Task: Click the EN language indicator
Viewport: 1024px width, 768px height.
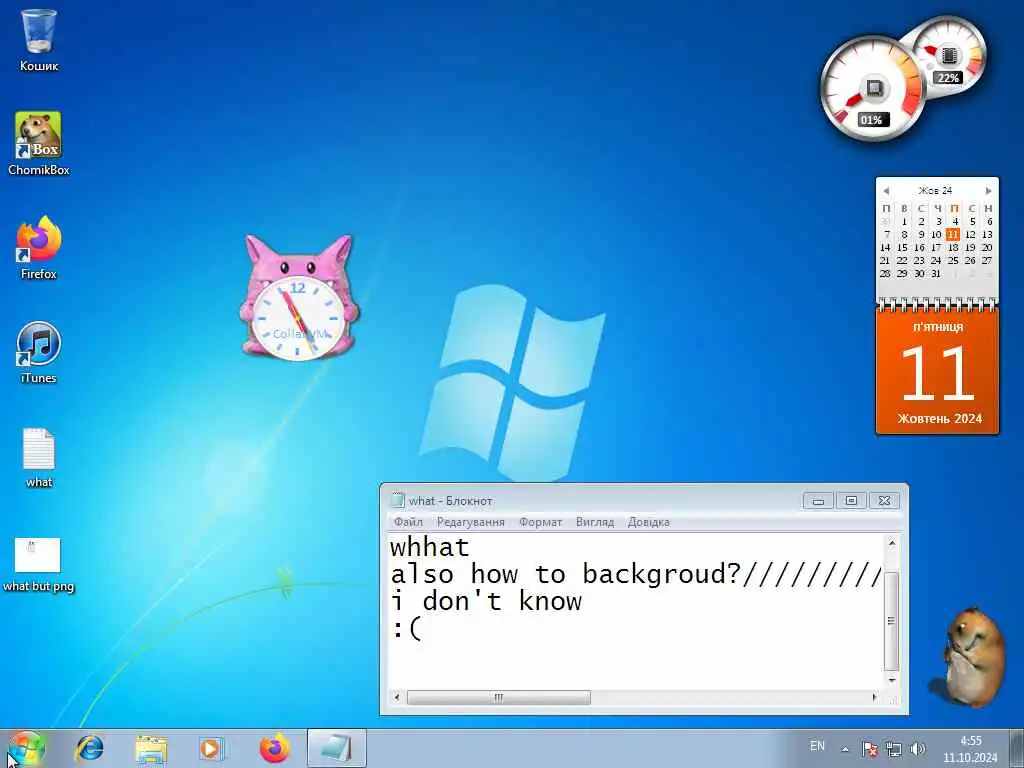Action: (x=817, y=746)
